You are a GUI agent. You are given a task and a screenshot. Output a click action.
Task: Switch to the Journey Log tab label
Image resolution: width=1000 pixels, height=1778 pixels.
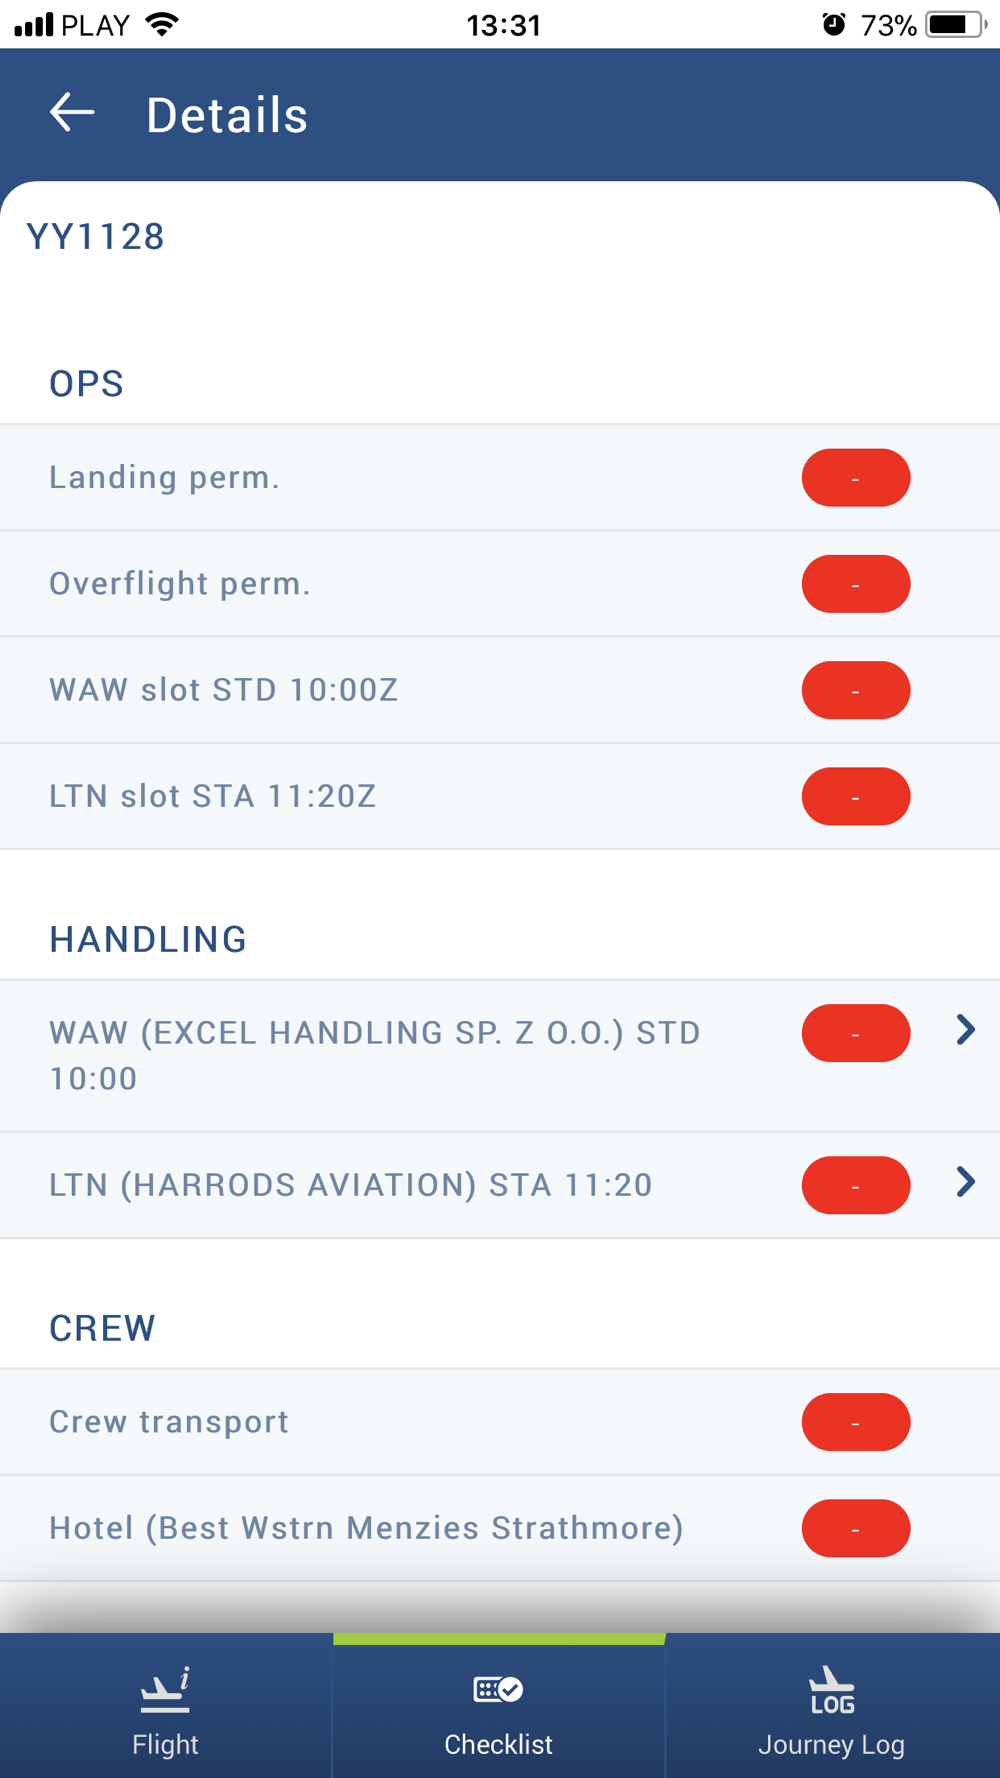[x=831, y=1745]
